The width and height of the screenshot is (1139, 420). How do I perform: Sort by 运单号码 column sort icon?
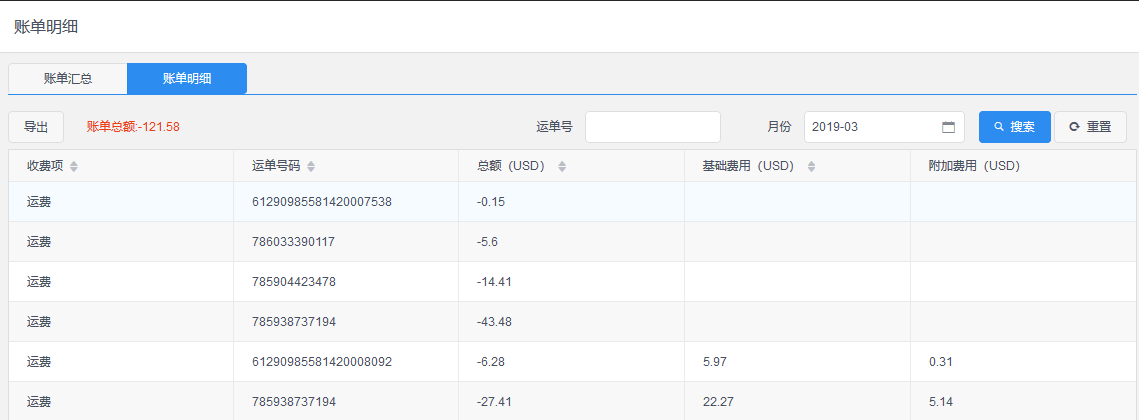[311, 166]
